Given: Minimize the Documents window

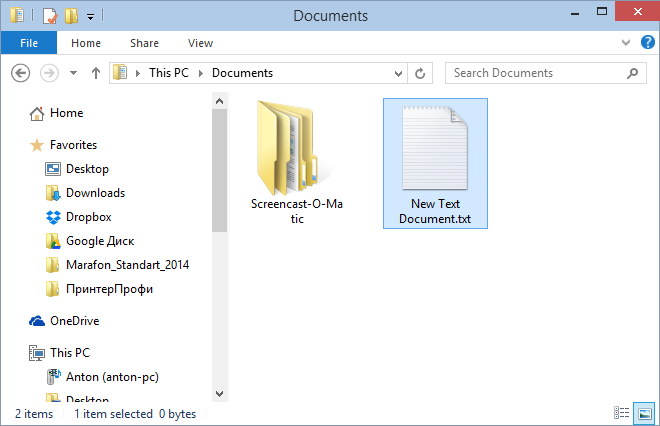Looking at the screenshot, I should click(575, 13).
